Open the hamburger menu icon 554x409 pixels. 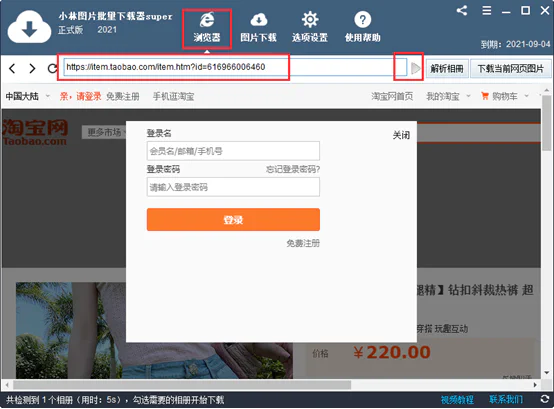pos(487,11)
